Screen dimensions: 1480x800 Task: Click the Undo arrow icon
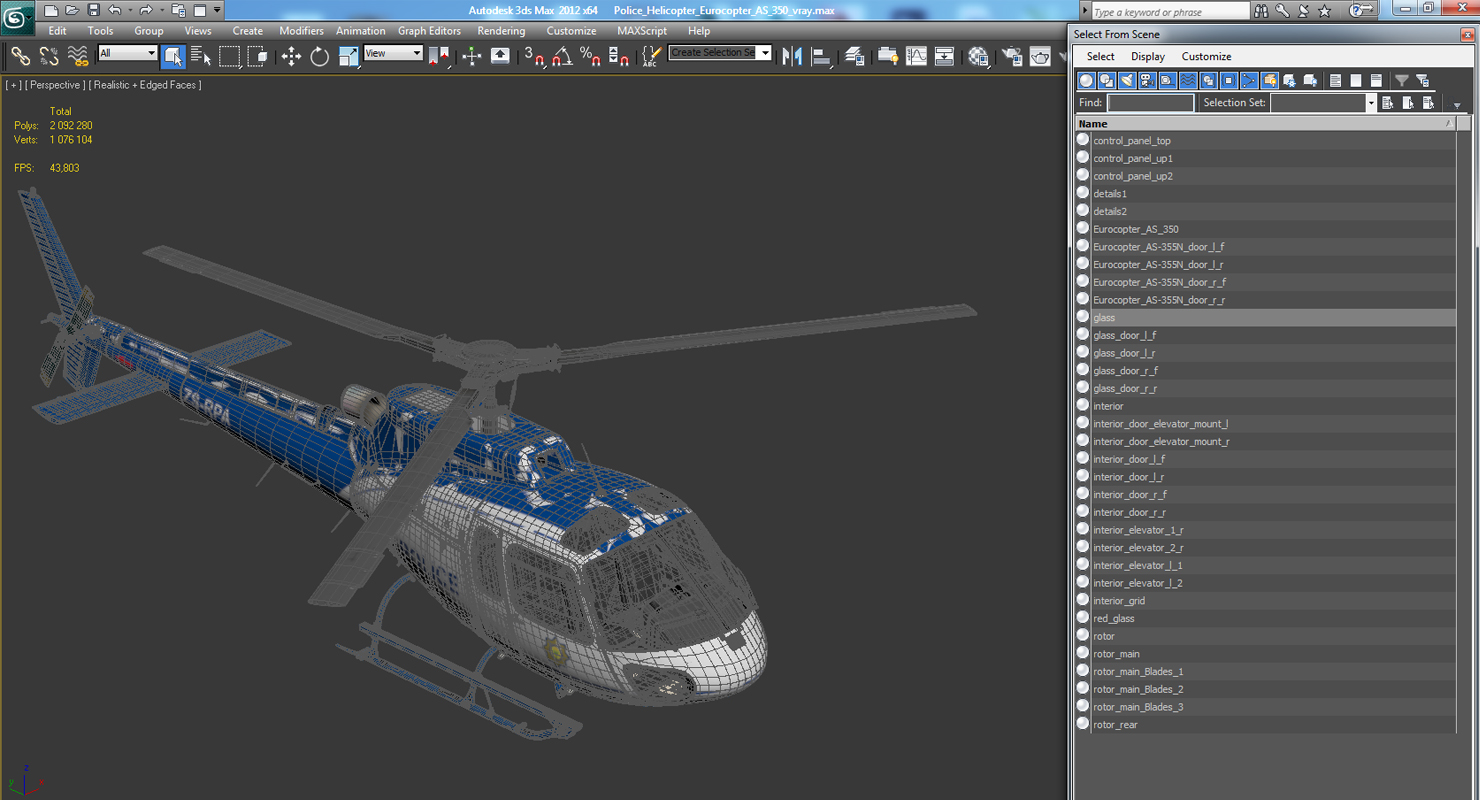tap(115, 10)
